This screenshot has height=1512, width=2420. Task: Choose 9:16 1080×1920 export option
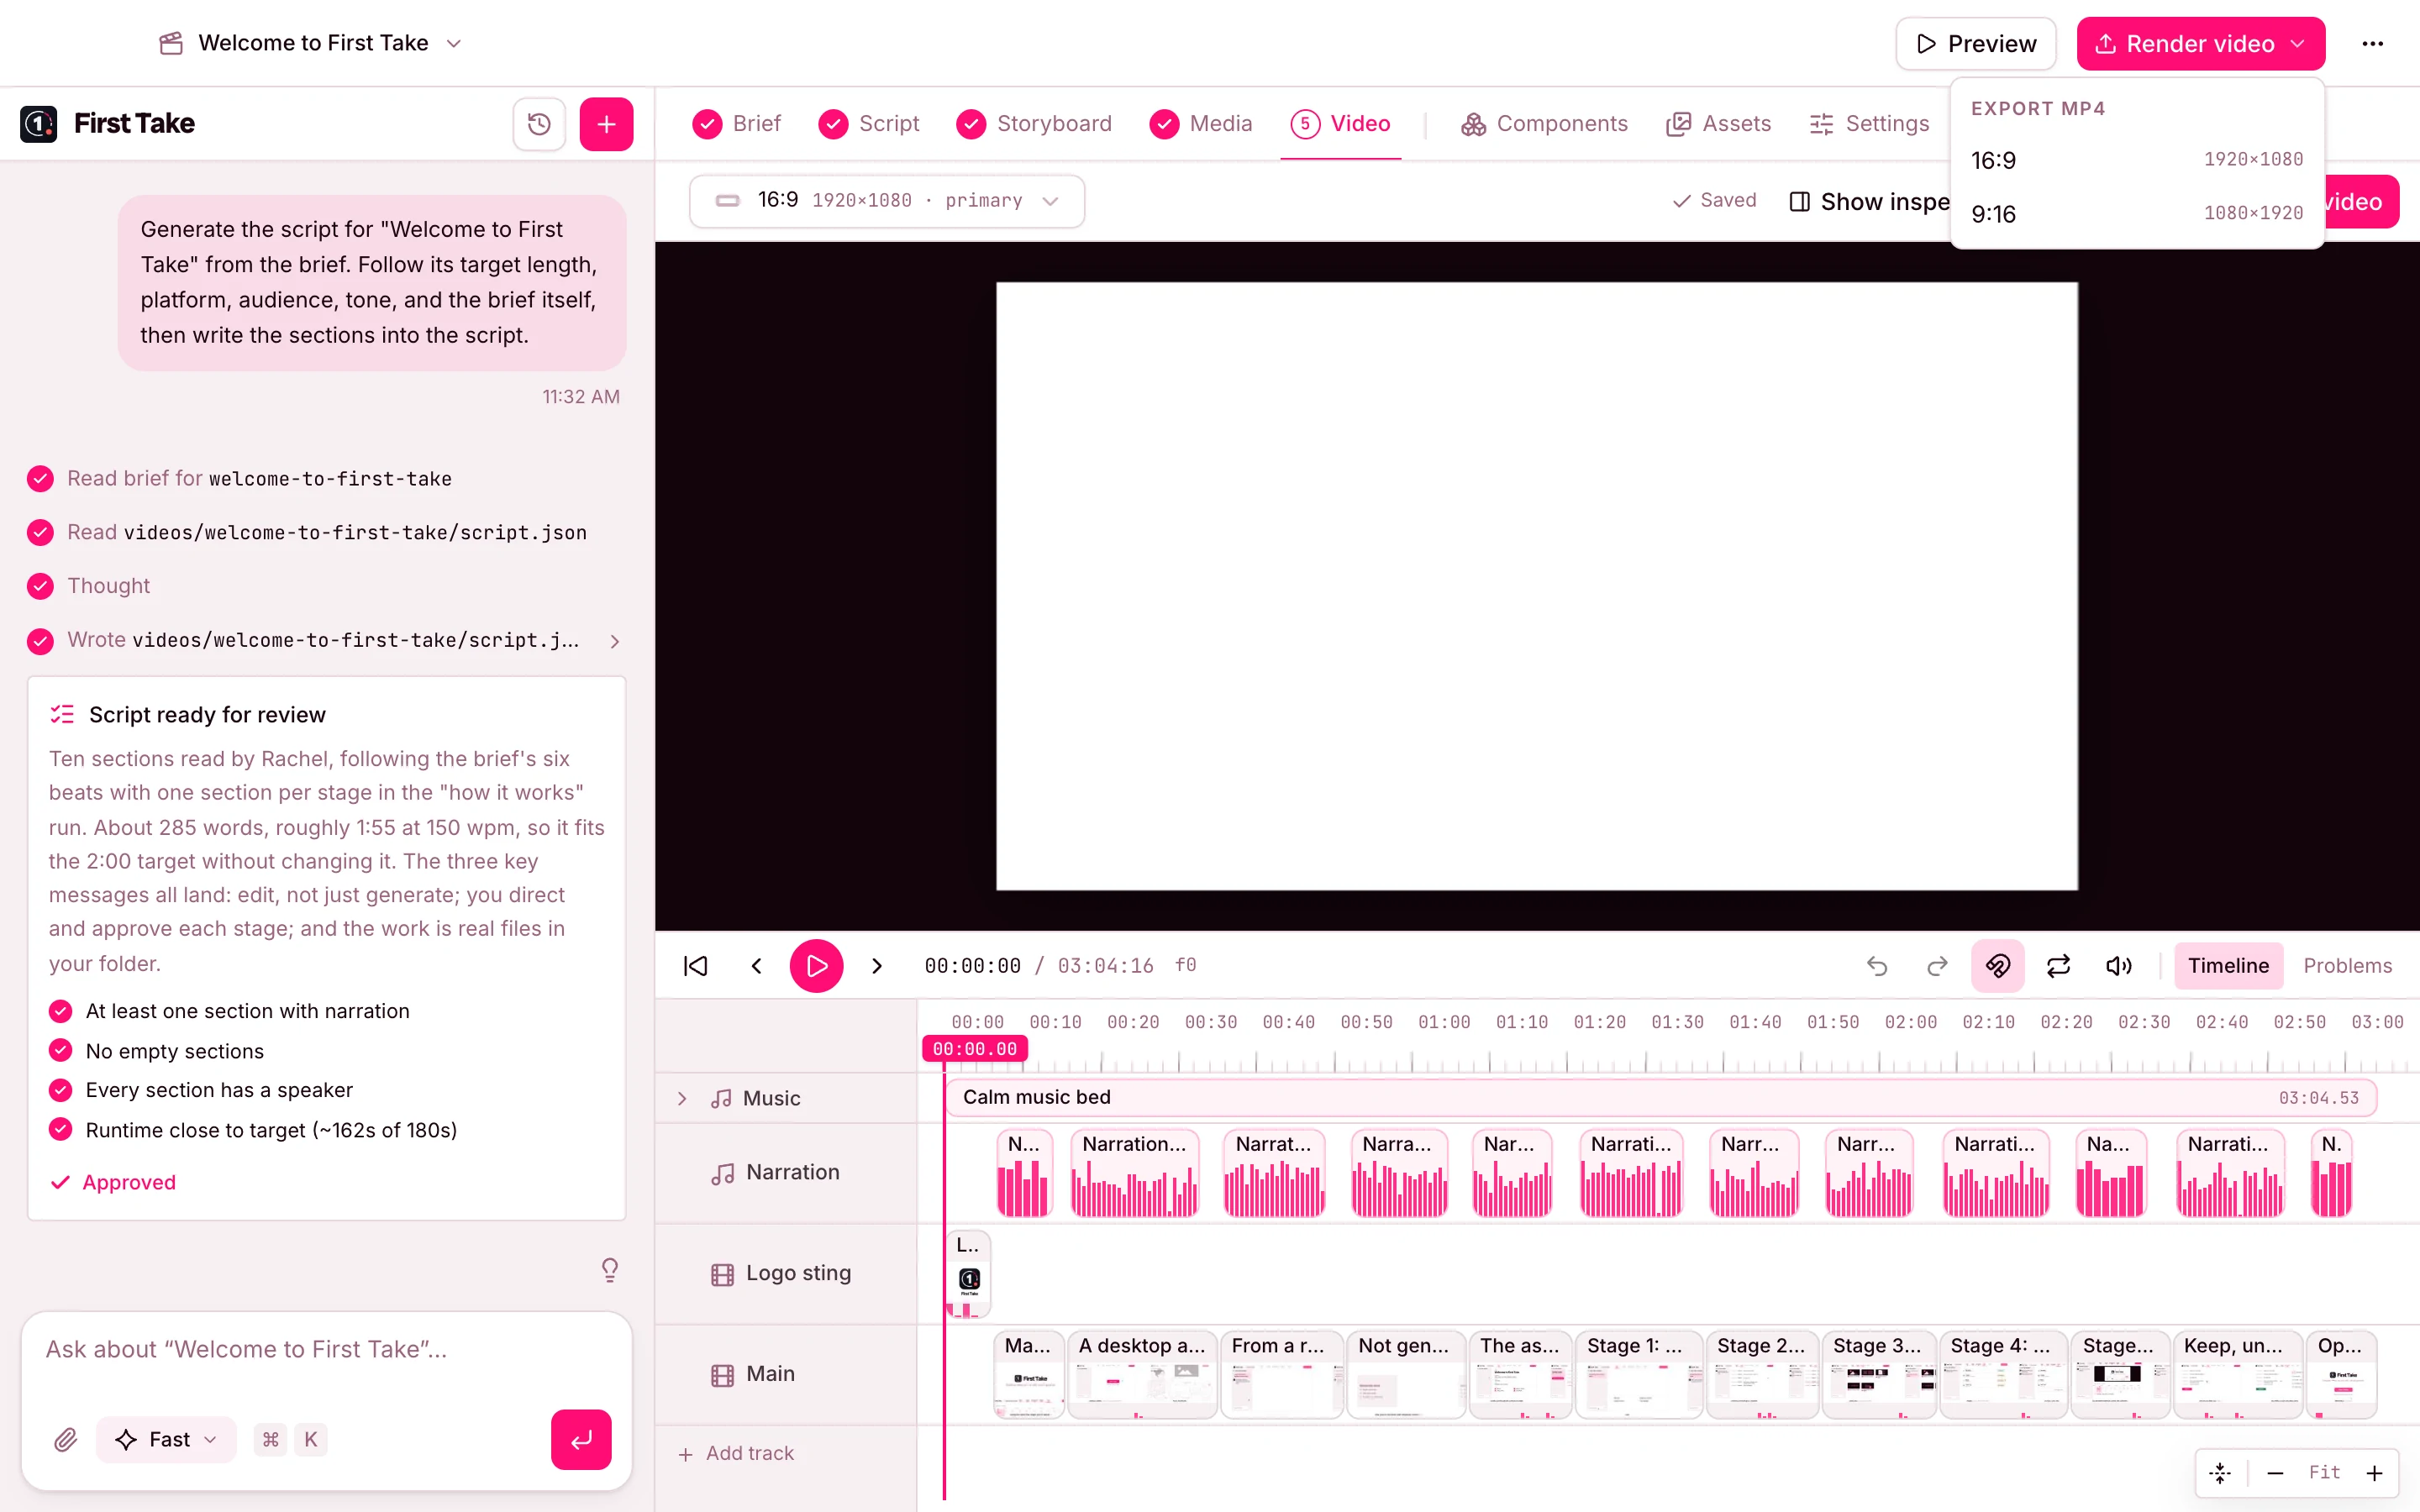point(2136,214)
